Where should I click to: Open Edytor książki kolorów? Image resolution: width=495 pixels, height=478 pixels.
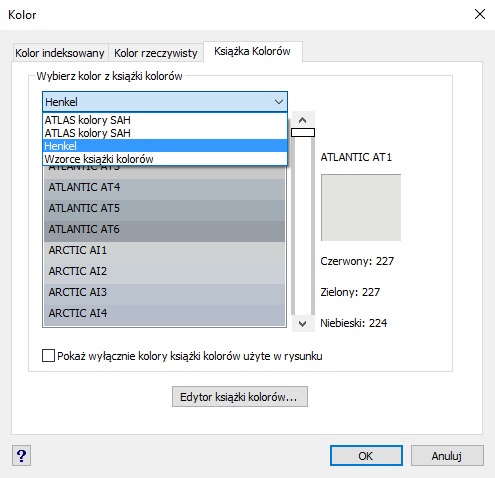(x=240, y=397)
